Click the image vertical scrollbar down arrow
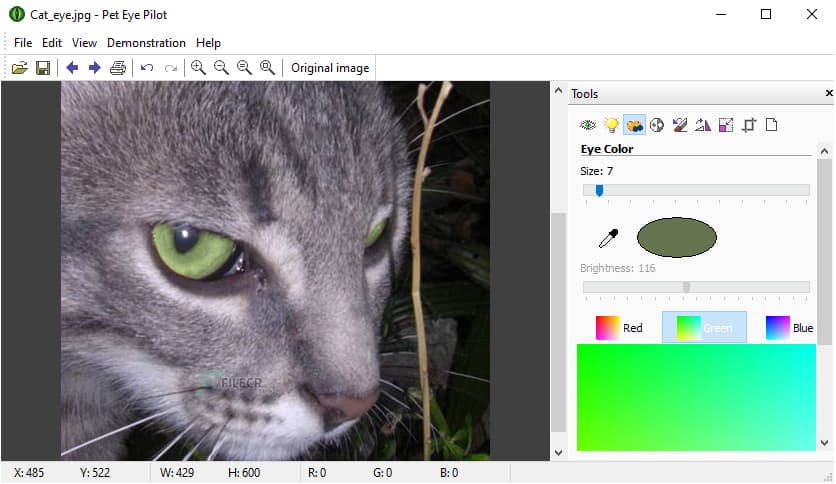Image resolution: width=836 pixels, height=484 pixels. (x=558, y=452)
